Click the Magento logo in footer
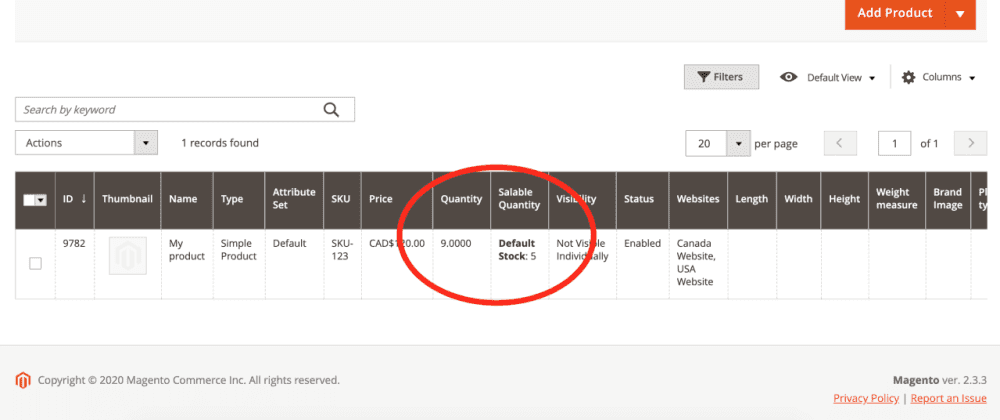Image resolution: width=1000 pixels, height=420 pixels. 23,380
